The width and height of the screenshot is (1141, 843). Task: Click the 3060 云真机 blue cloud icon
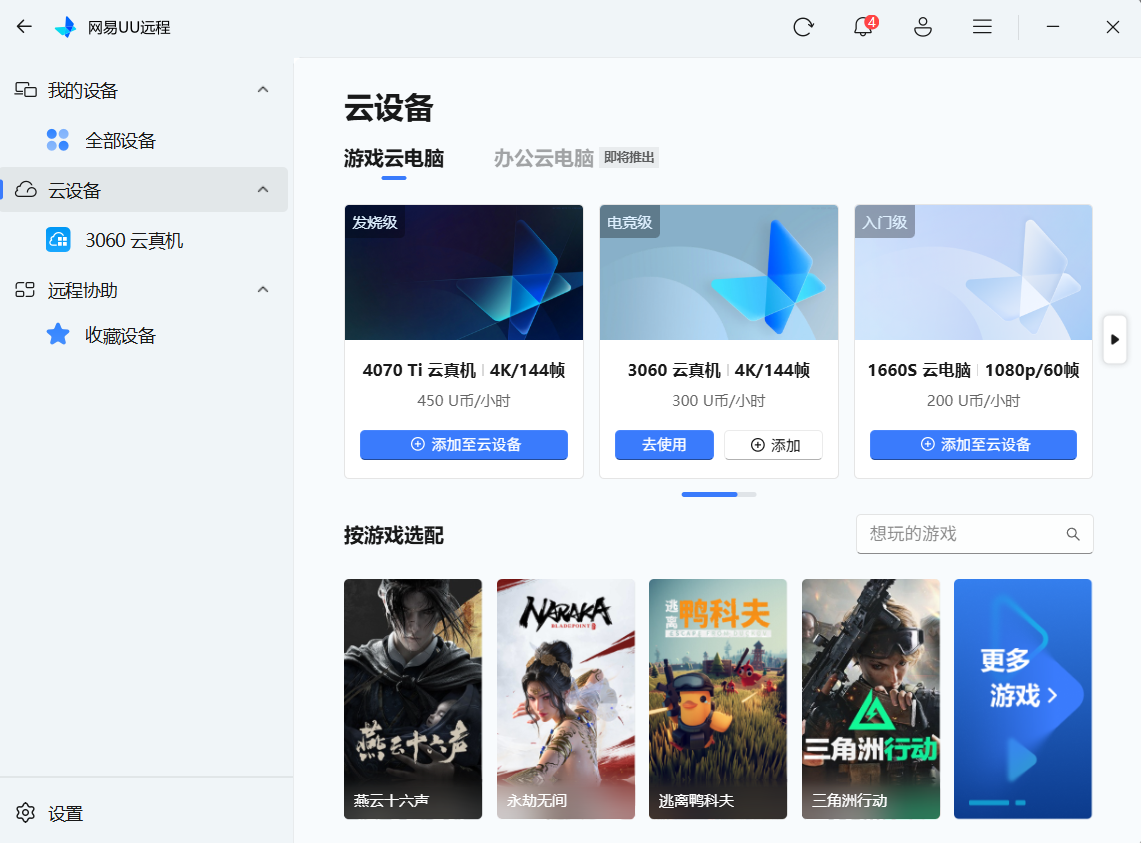click(58, 240)
